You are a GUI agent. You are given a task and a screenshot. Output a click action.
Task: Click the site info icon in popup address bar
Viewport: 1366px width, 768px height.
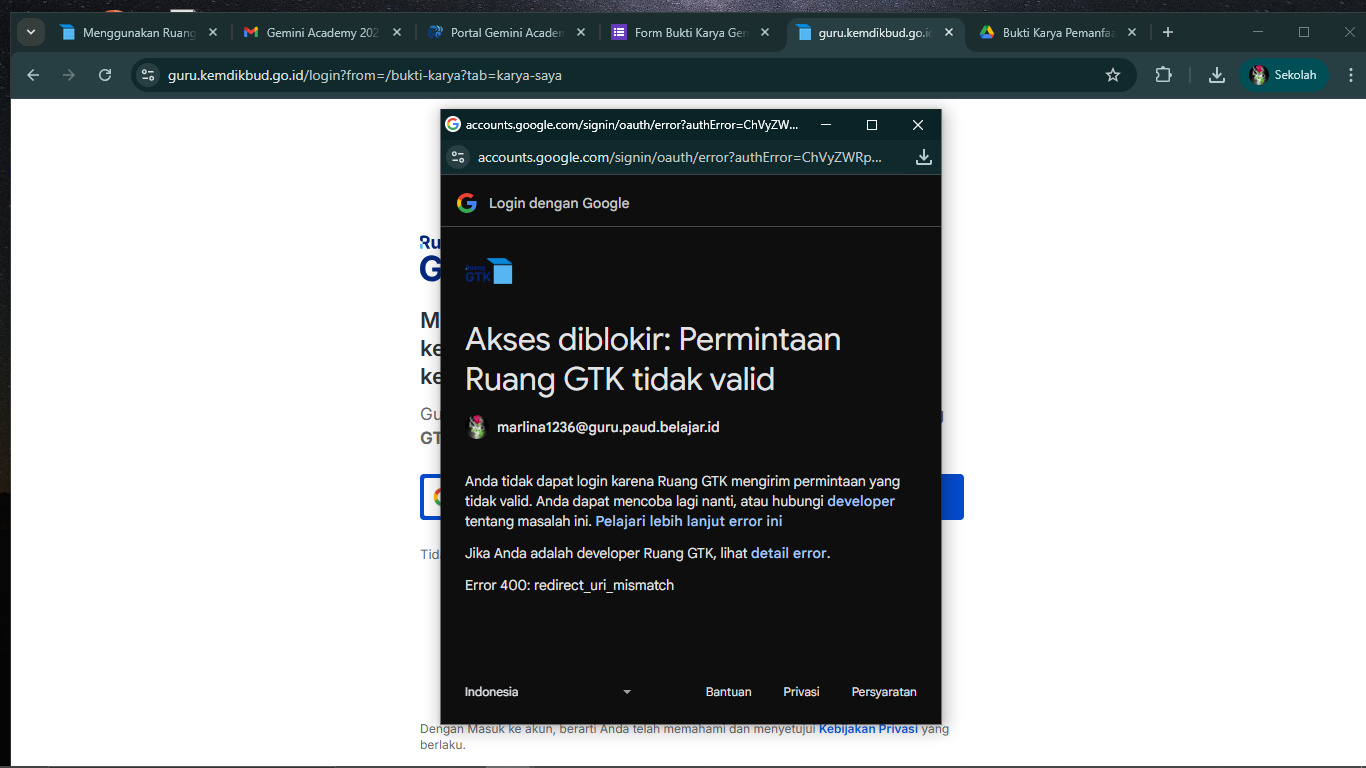point(458,157)
